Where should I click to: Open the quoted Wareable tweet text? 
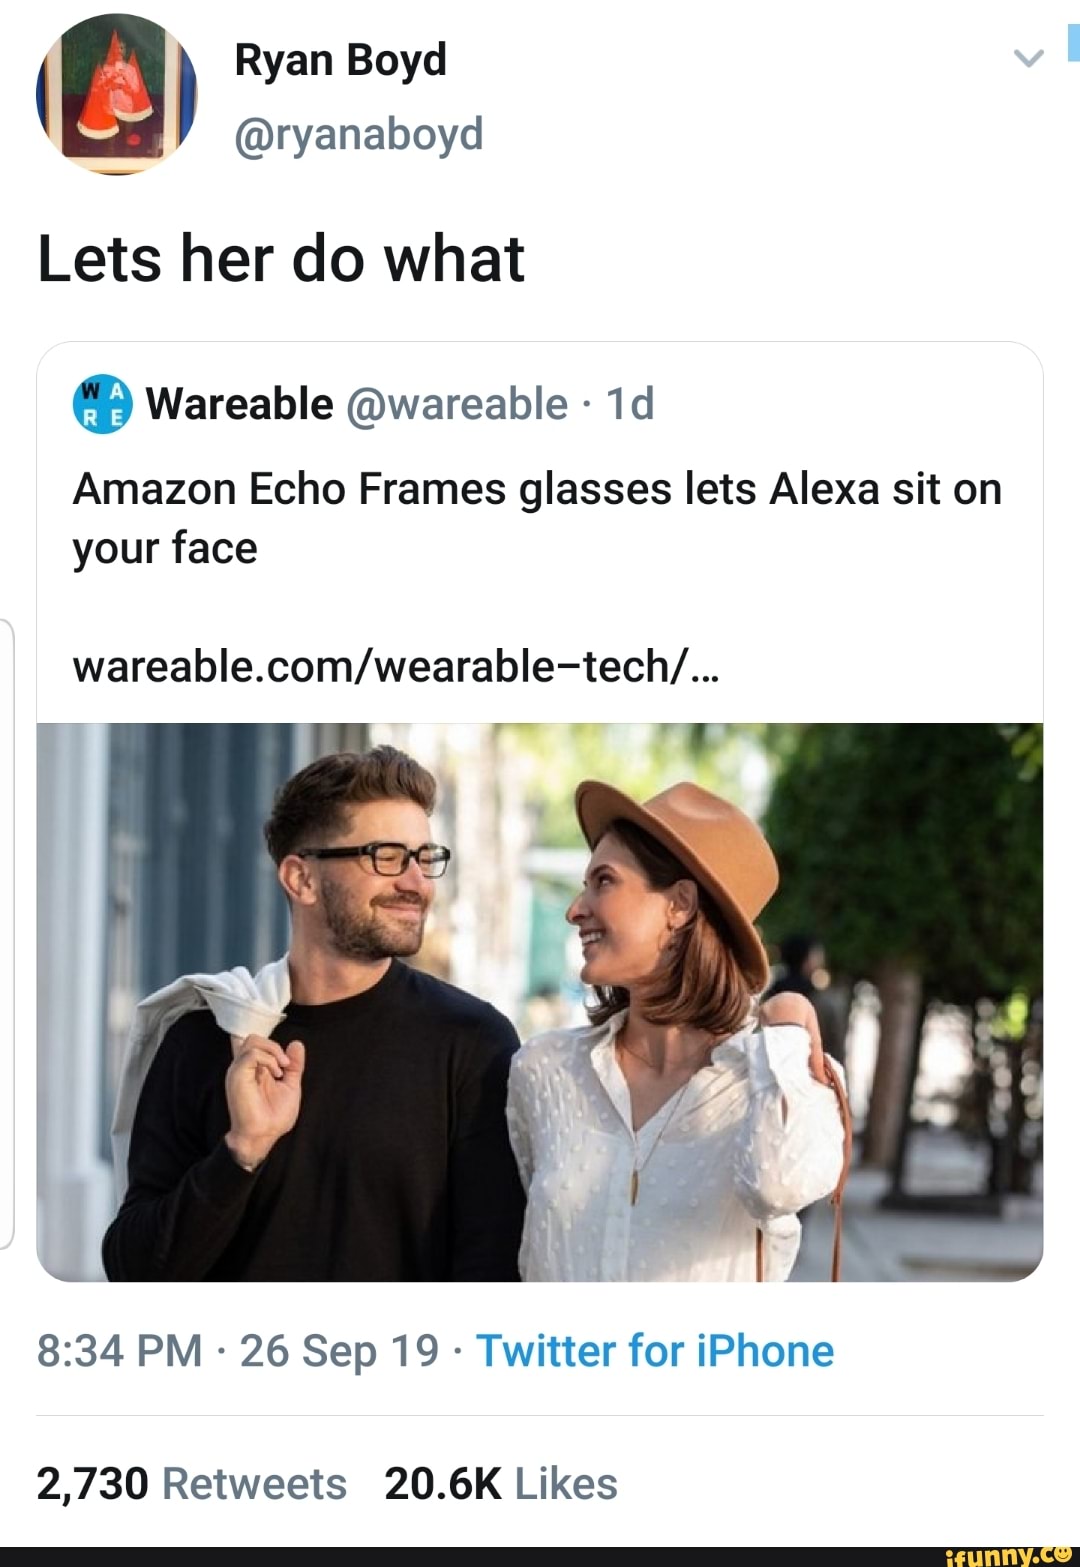(537, 519)
